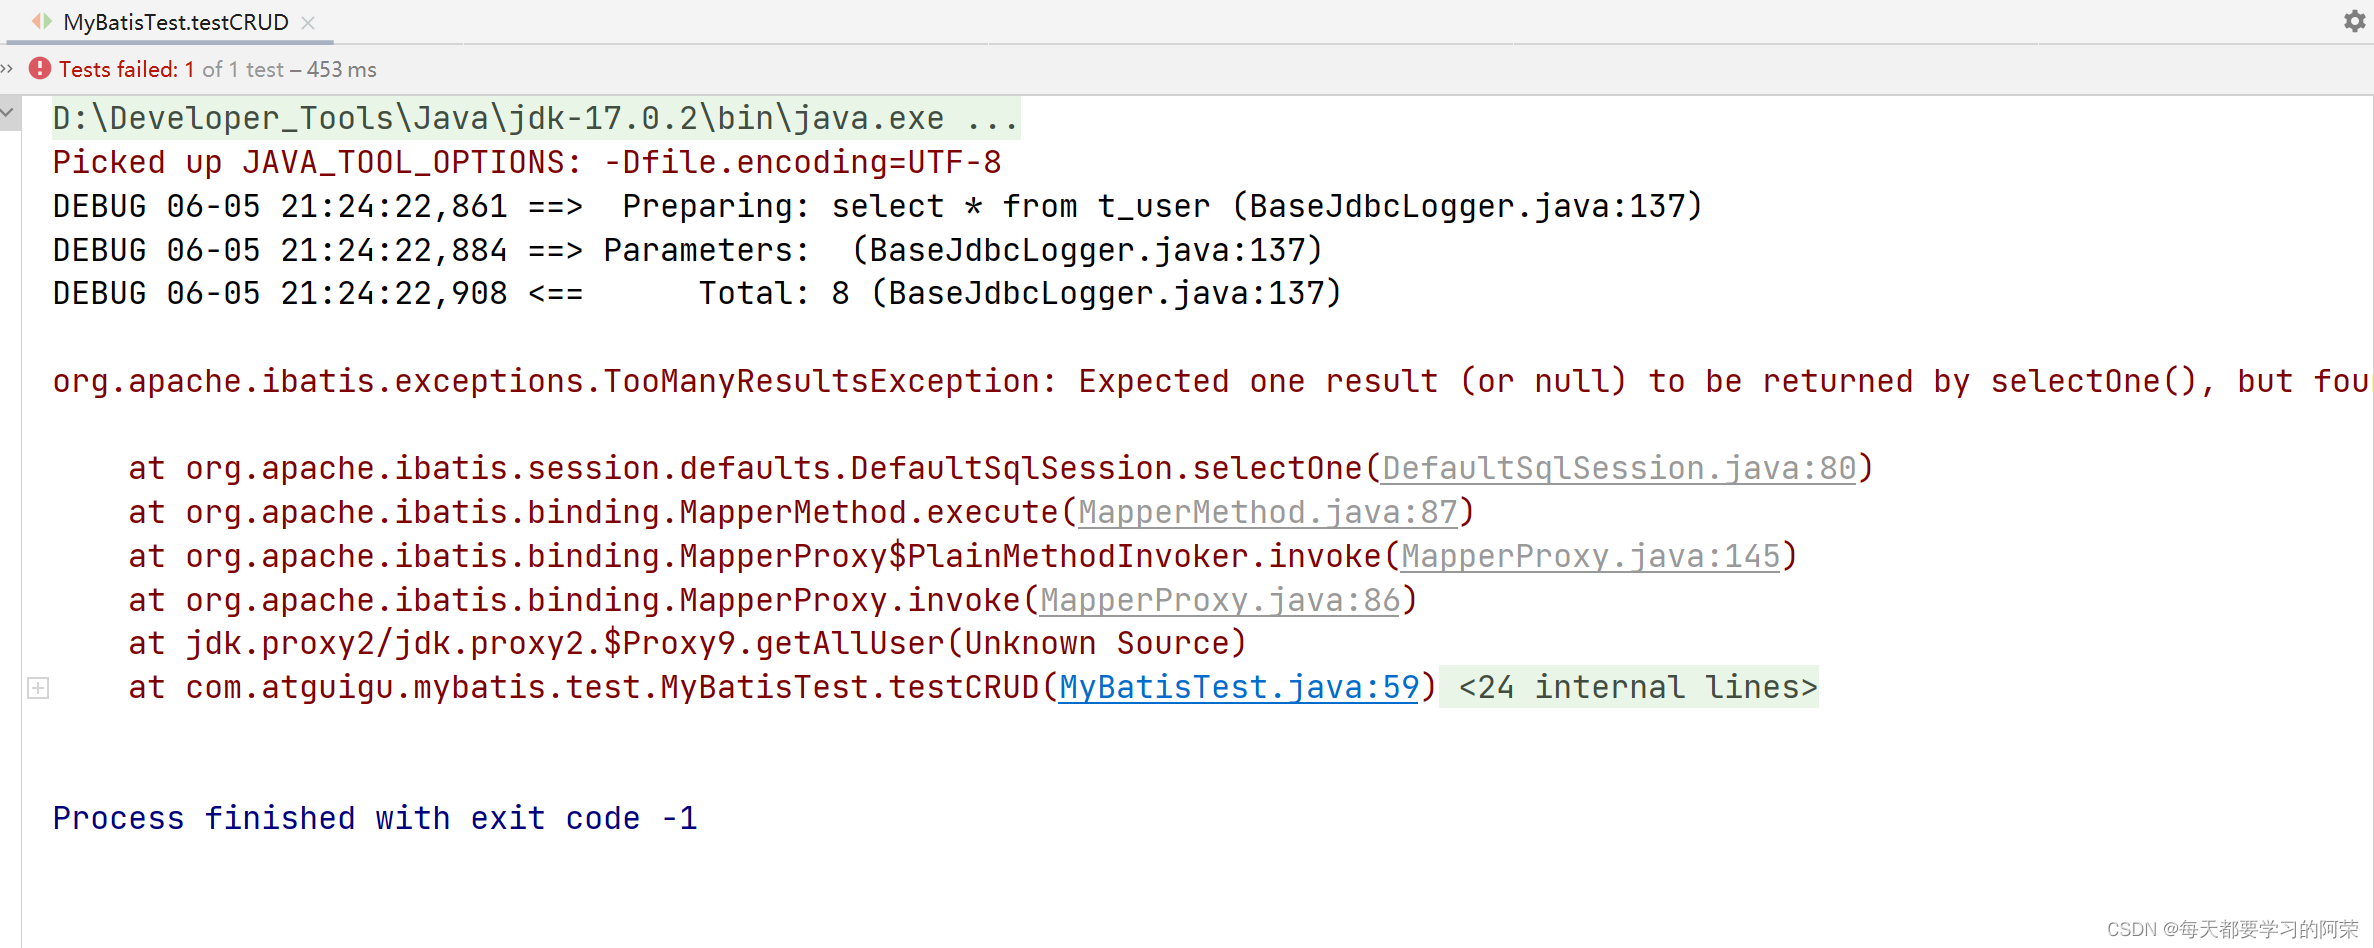The height and width of the screenshot is (948, 2374).
Task: Open MapperProxy.java:86 stack link
Action: pyautogui.click(x=1219, y=600)
